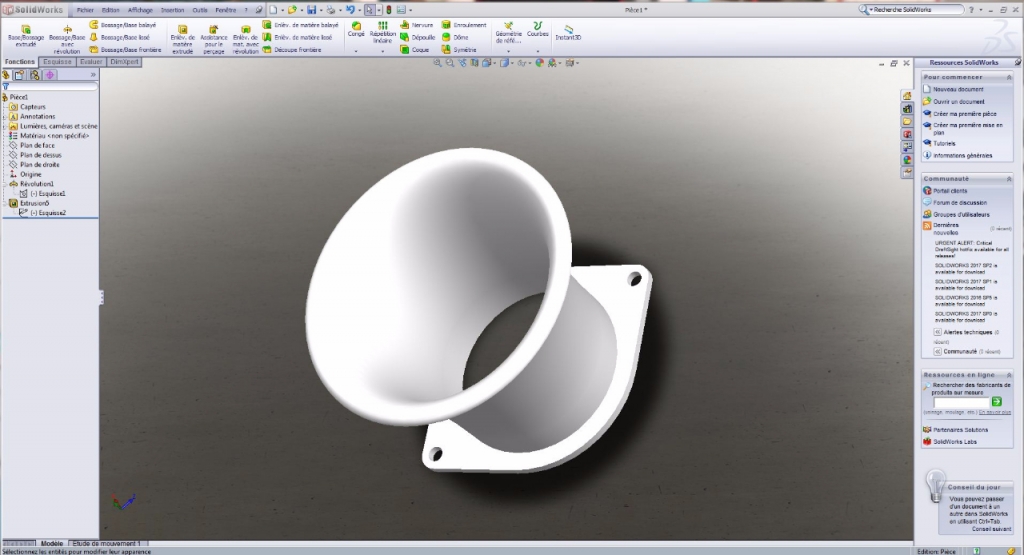Select Bossage/Base avec révolution tool

(67, 39)
